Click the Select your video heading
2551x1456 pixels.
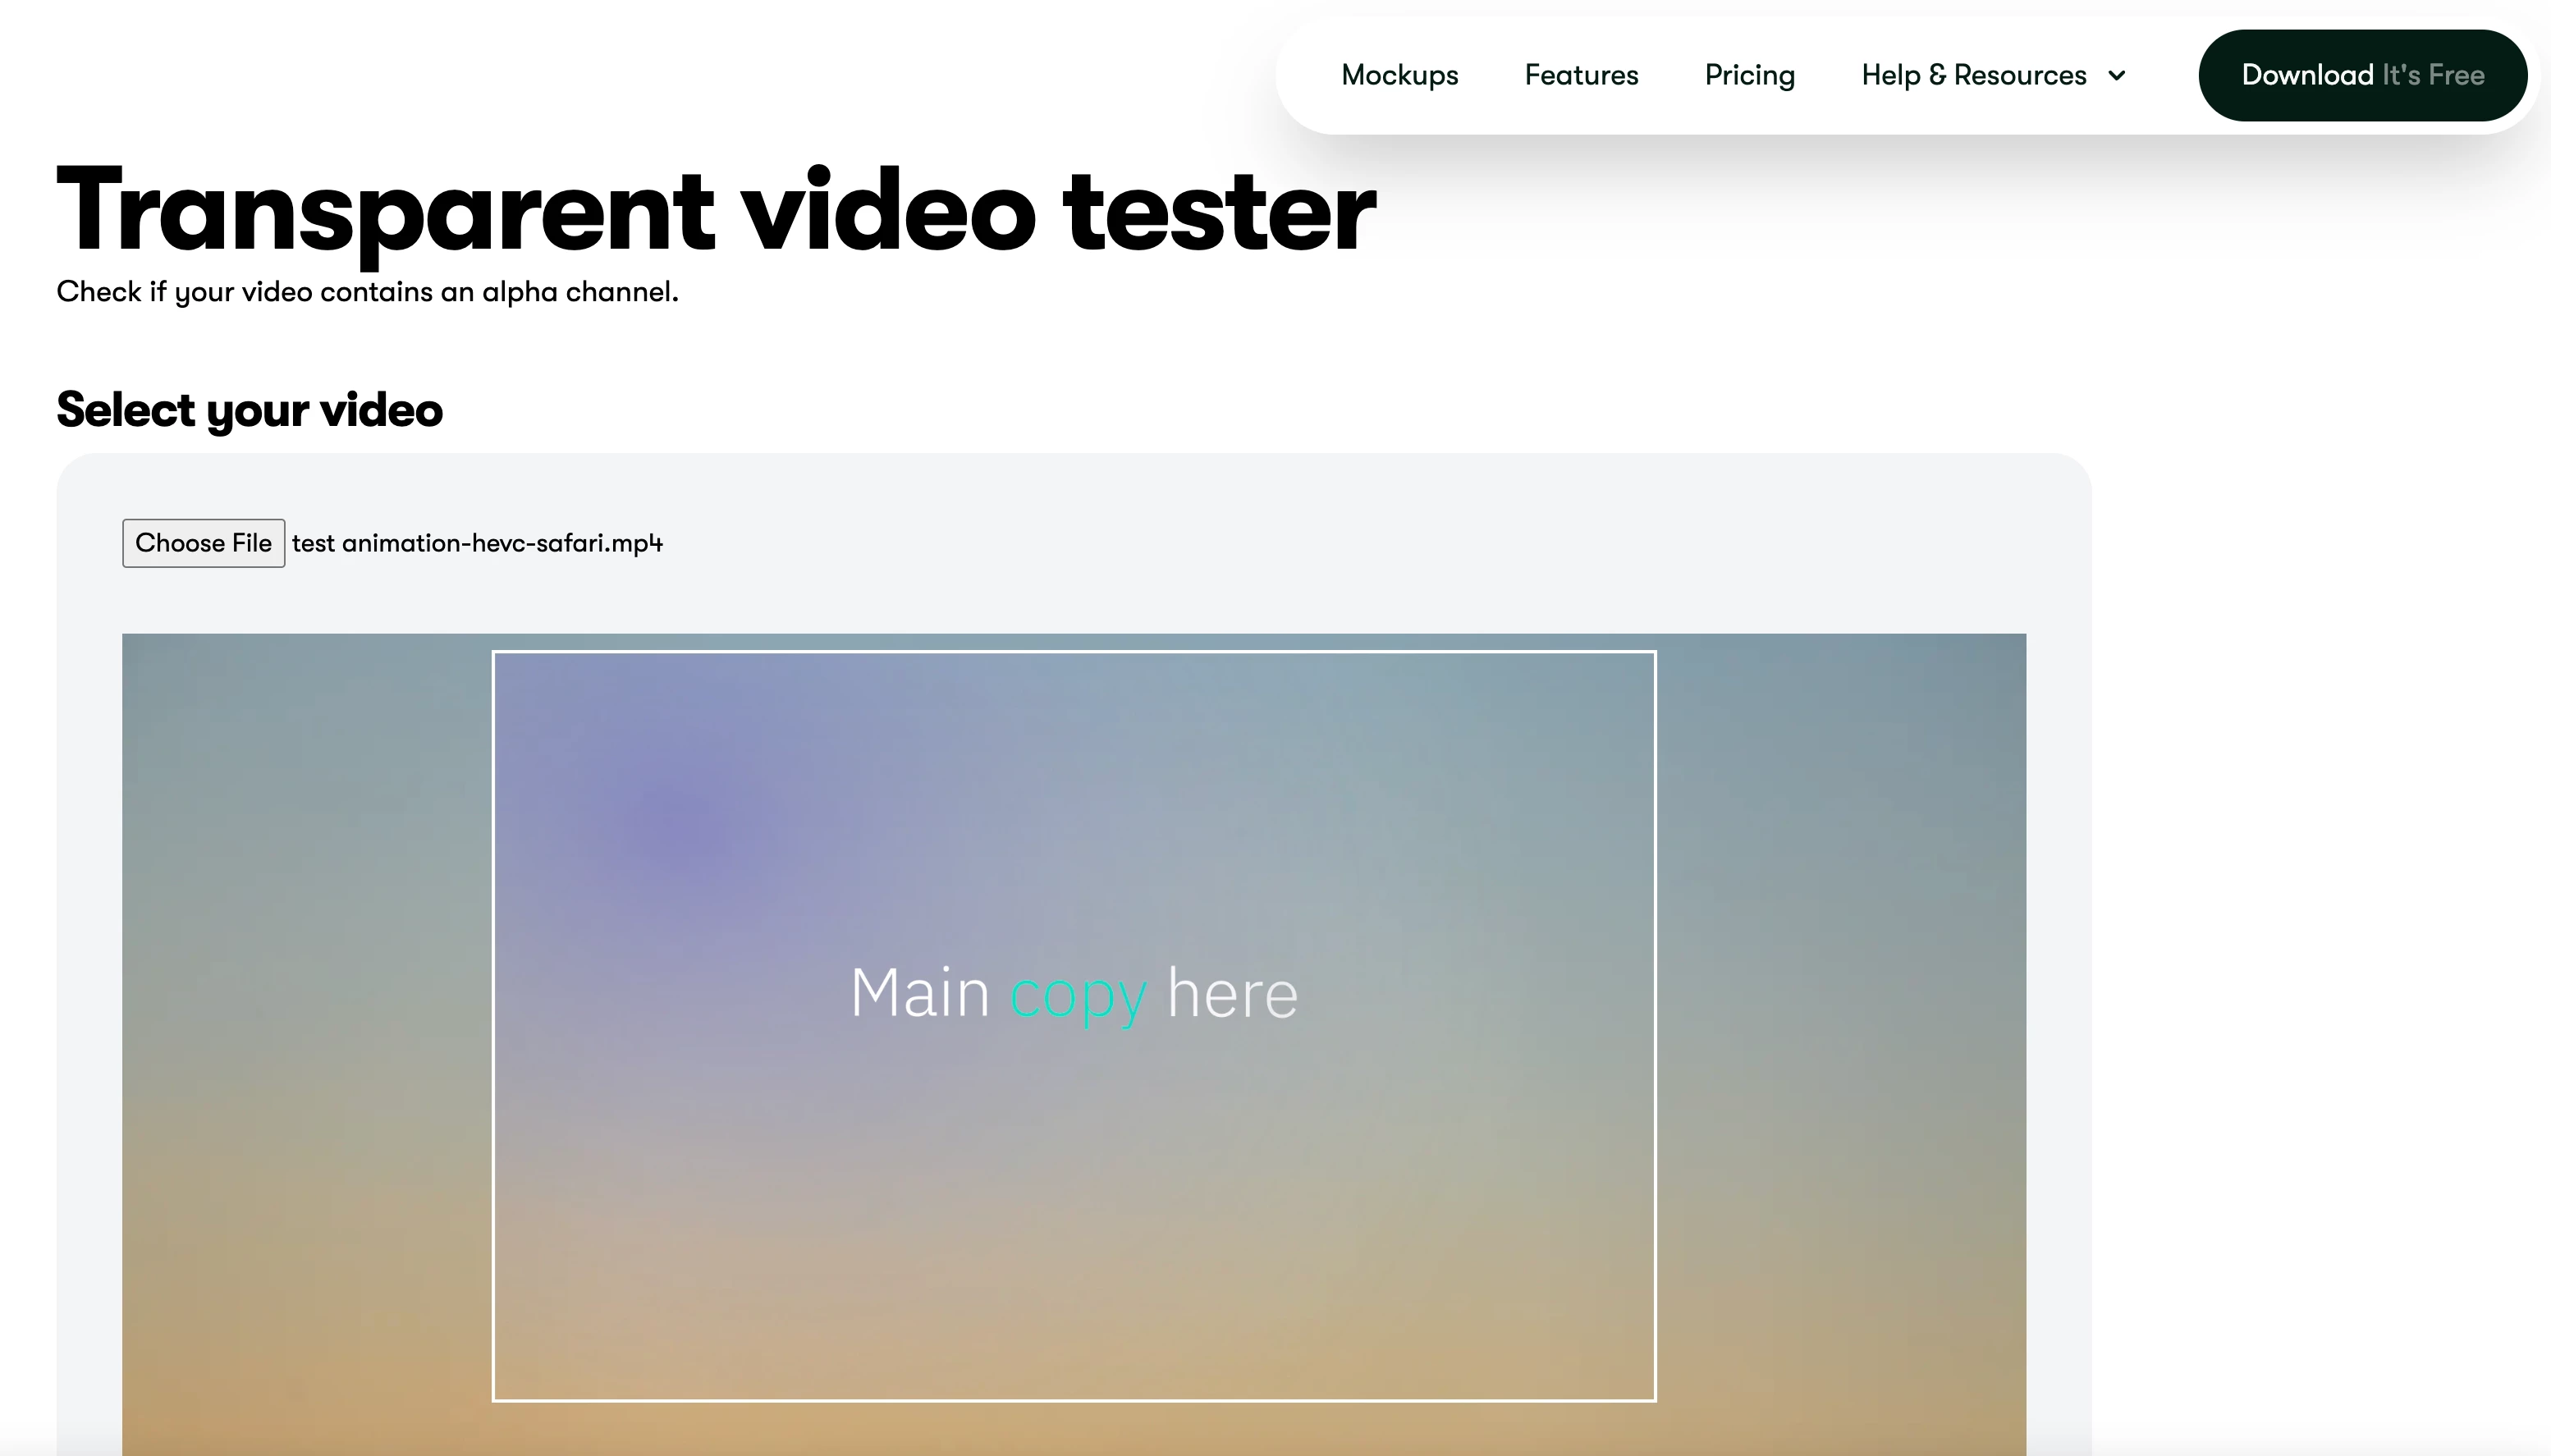pos(249,410)
